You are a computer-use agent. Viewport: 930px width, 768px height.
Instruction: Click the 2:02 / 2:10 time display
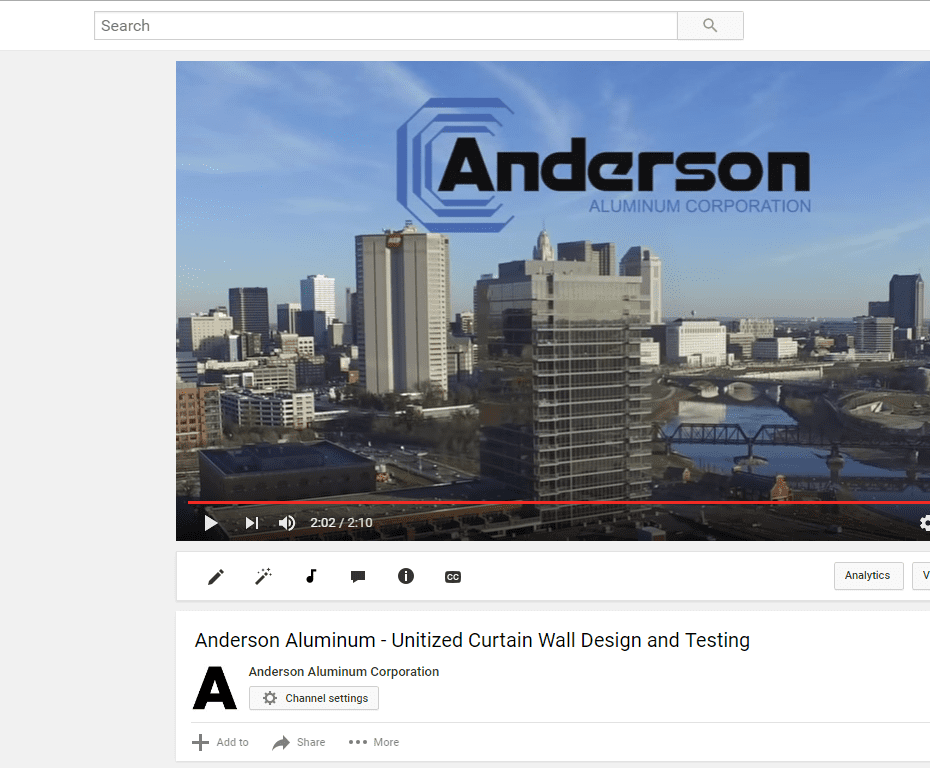341,522
